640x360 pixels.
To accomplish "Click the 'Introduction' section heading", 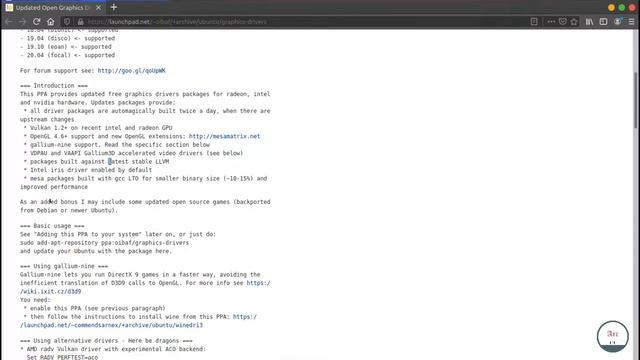I will point(54,86).
